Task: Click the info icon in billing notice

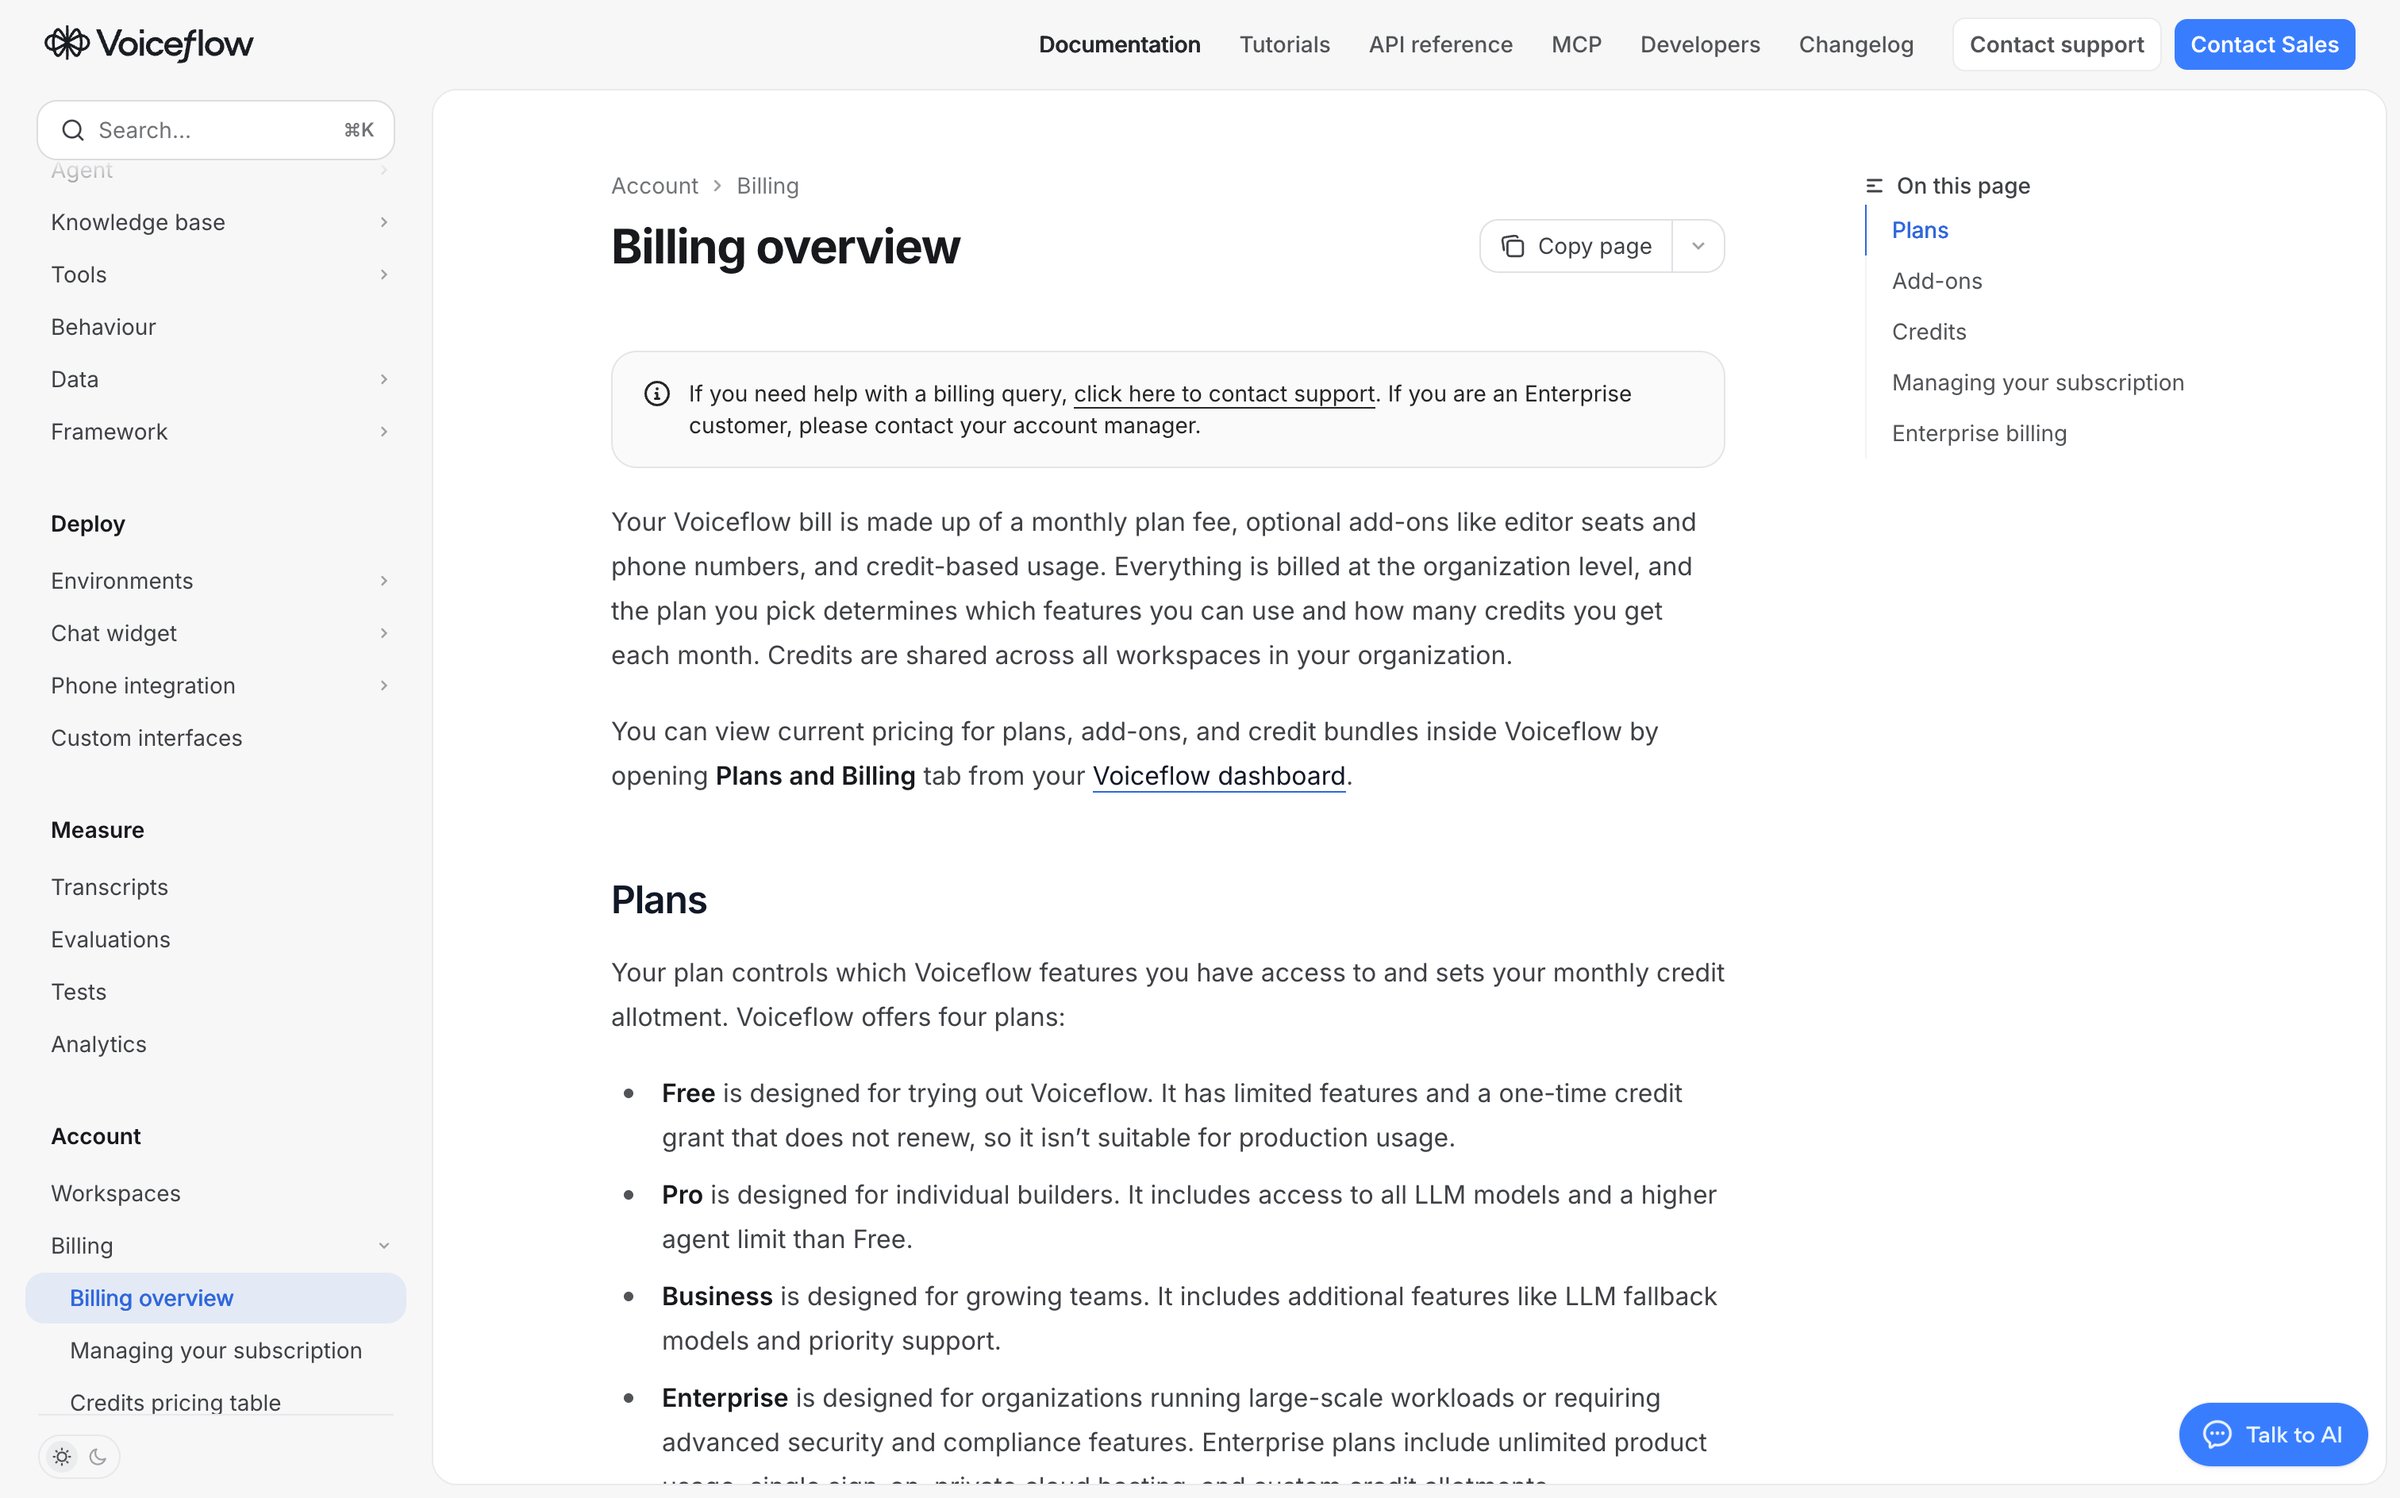Action: click(657, 394)
